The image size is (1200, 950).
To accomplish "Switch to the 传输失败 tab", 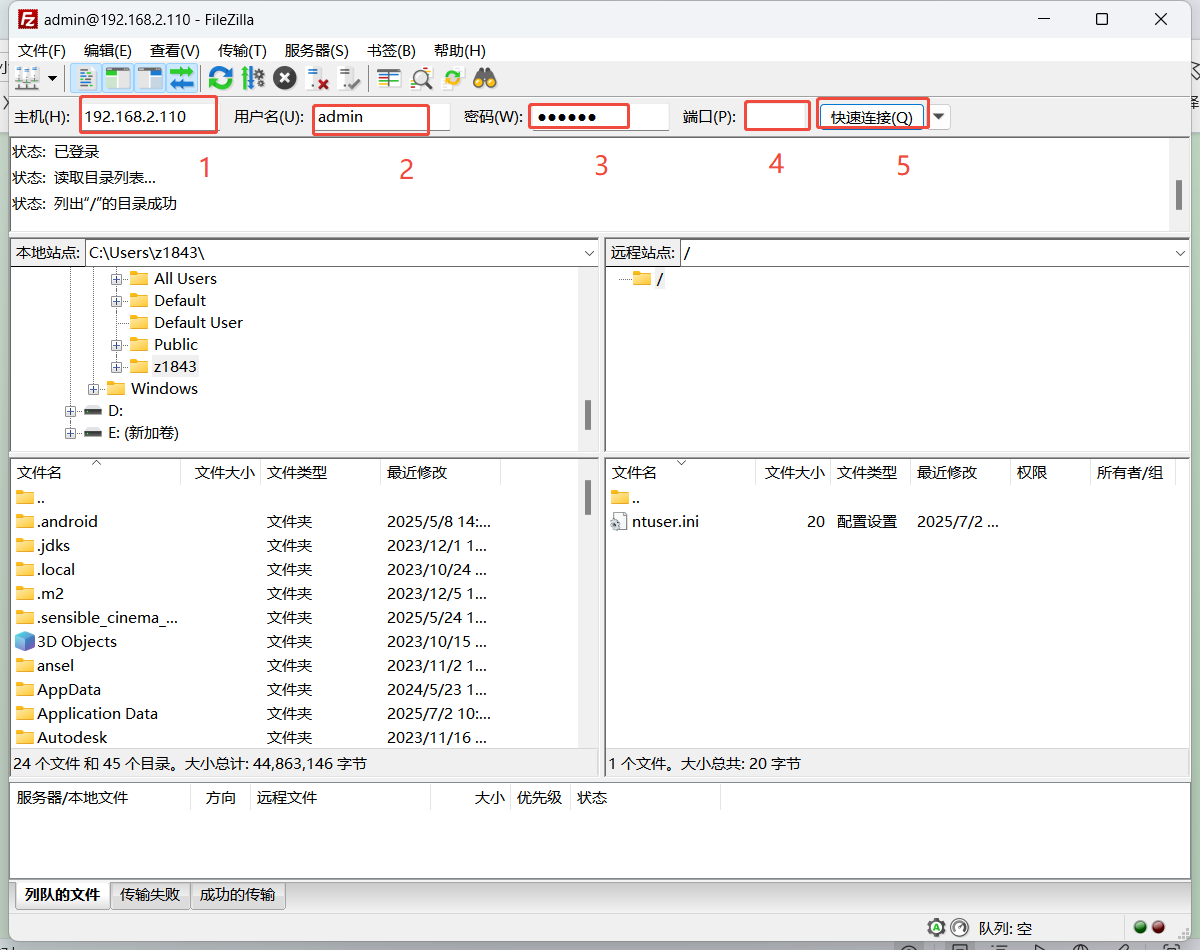I will (x=151, y=895).
